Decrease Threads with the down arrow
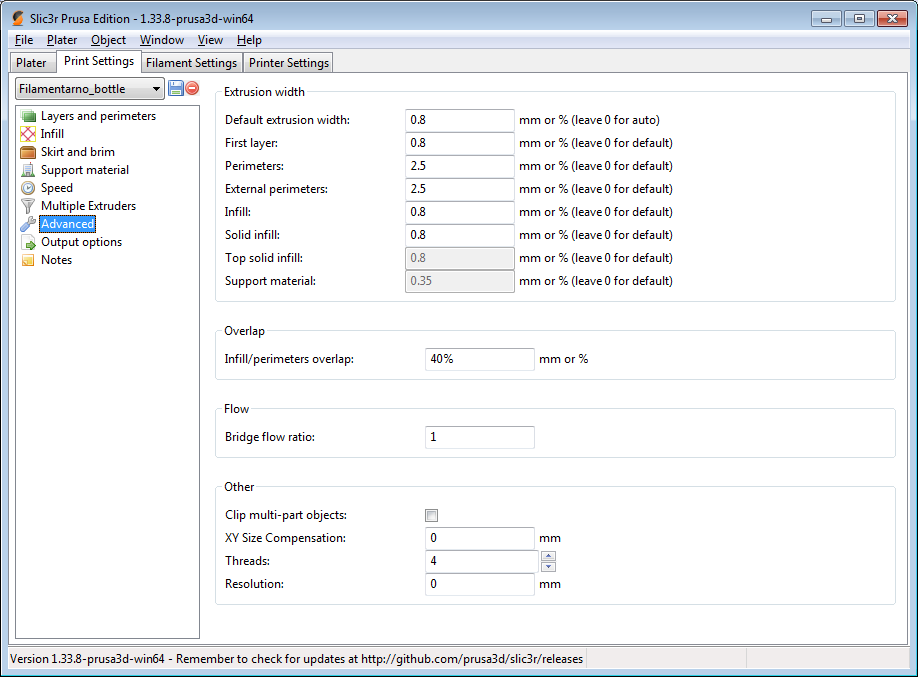This screenshot has height=677, width=918. click(549, 566)
